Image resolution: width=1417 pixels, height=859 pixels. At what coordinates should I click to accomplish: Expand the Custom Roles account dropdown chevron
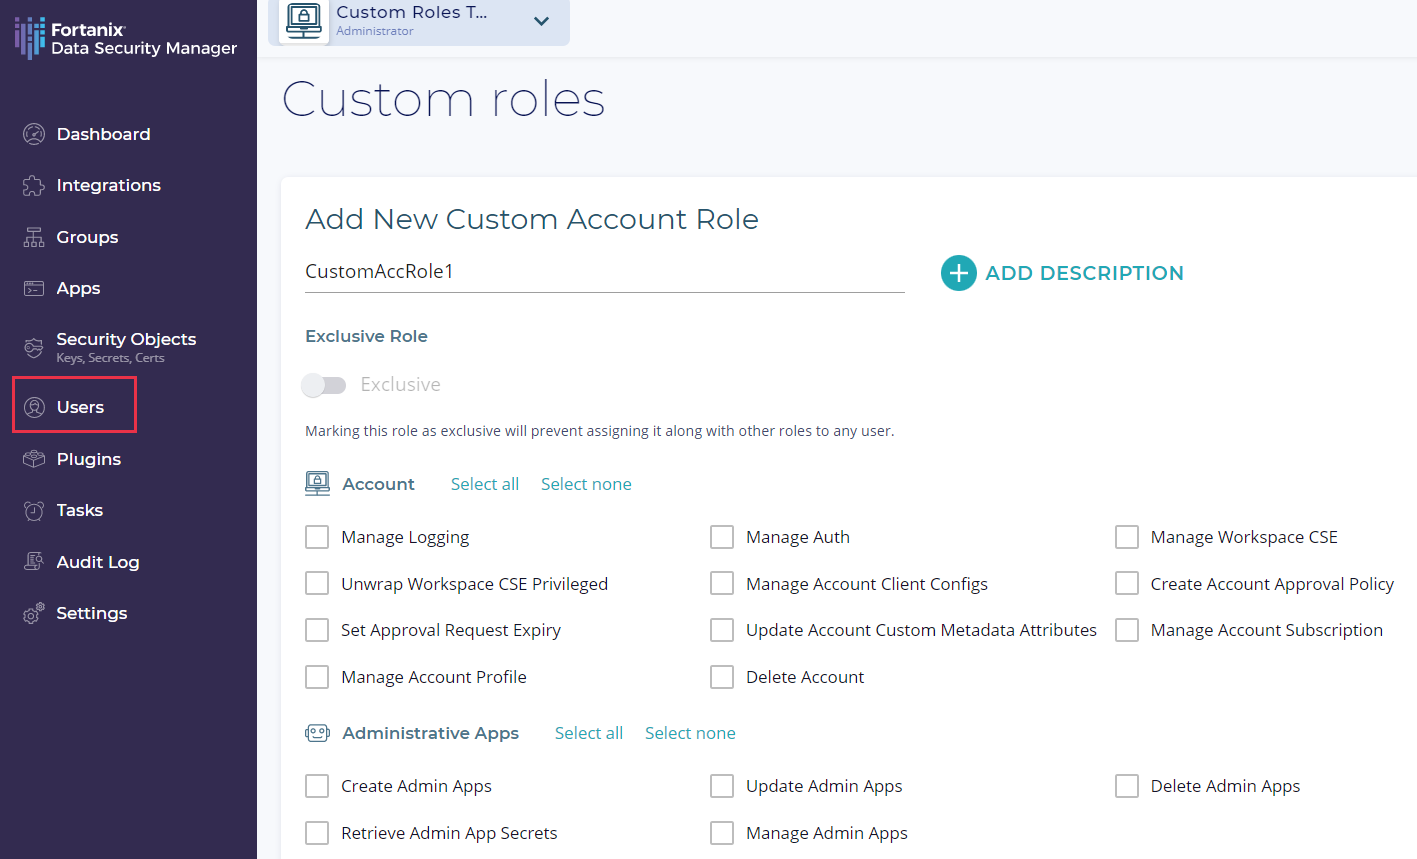(541, 21)
